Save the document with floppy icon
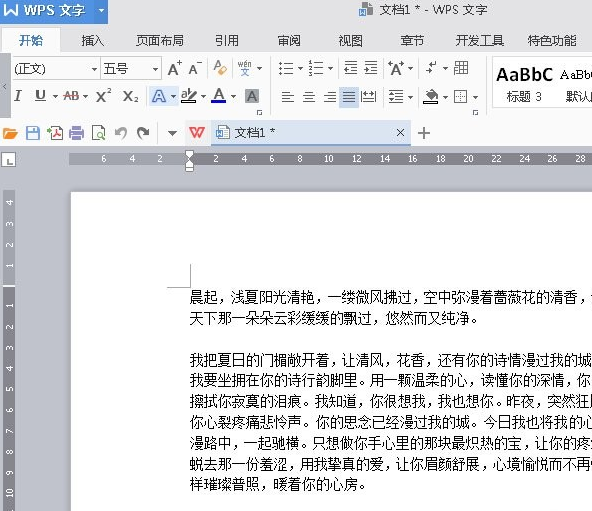This screenshot has width=592, height=511. 33,133
